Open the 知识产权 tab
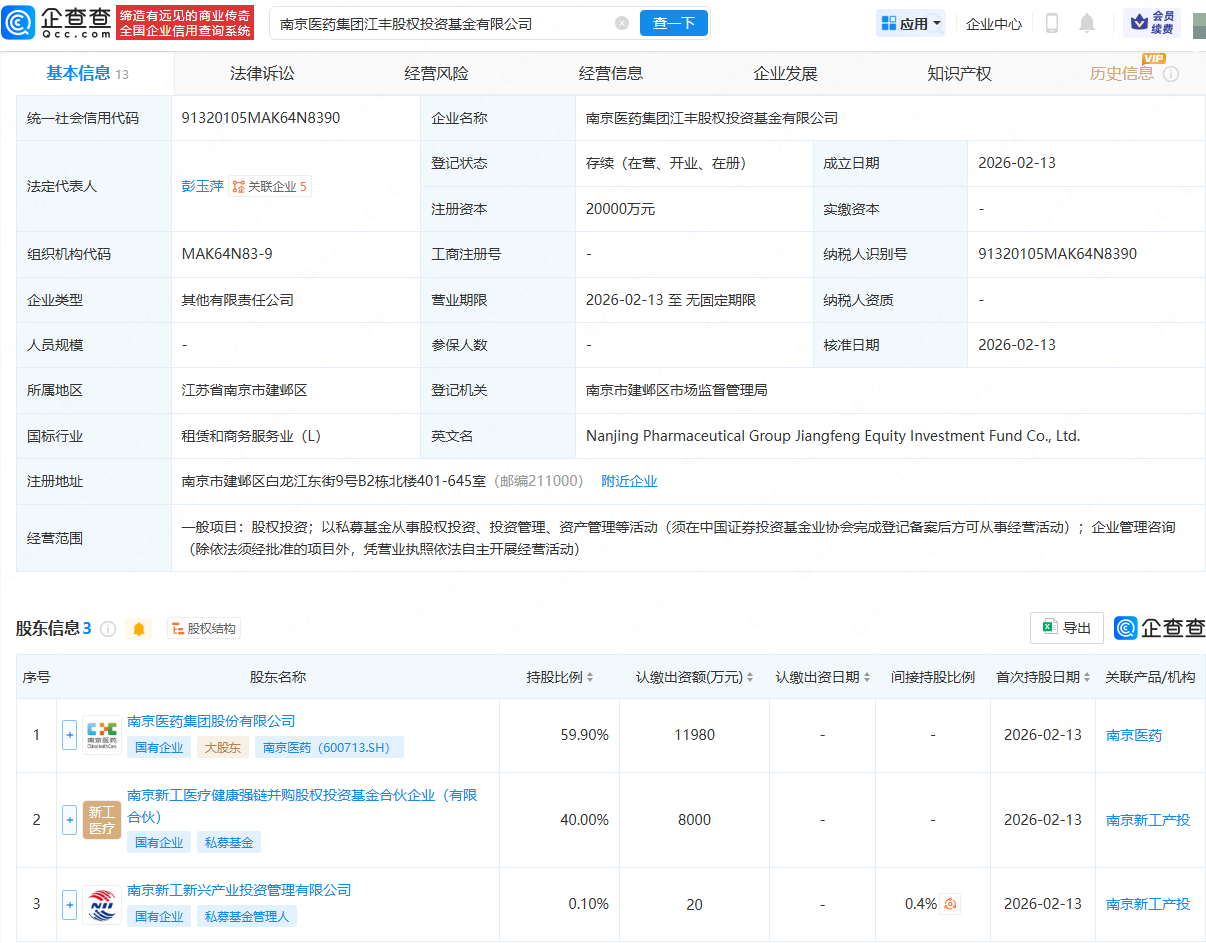Viewport: 1206px width, 943px height. (x=958, y=72)
